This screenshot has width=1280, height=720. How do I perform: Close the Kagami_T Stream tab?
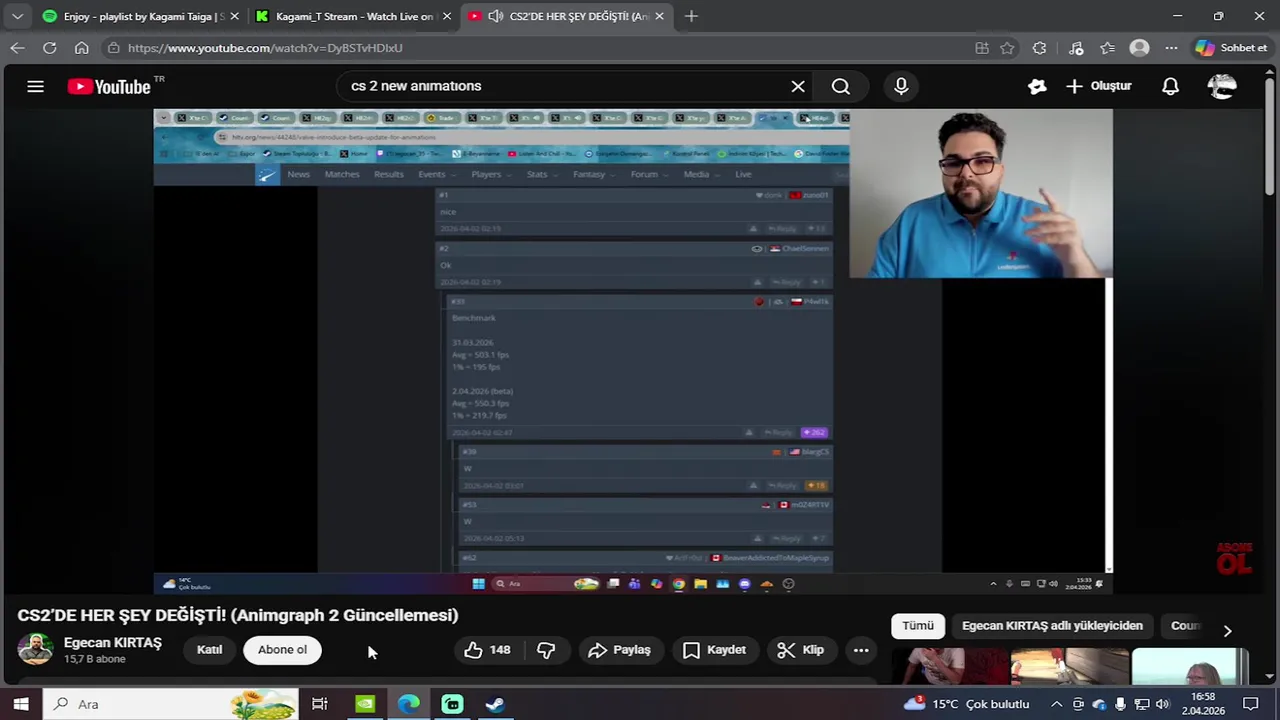[x=446, y=16]
